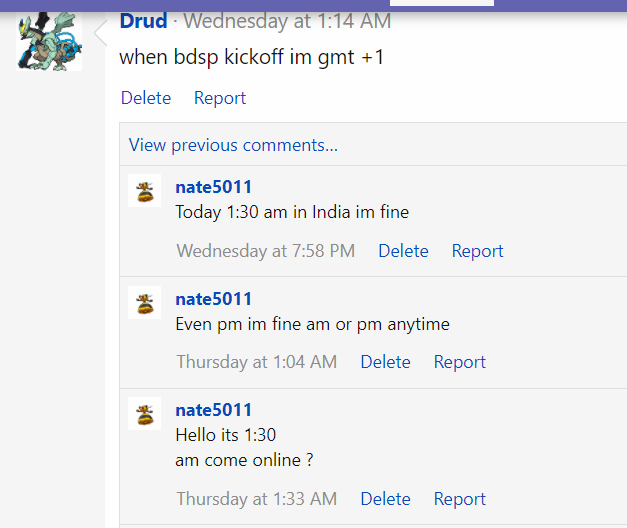The width and height of the screenshot is (627, 528).
Task: Open the Thursday at 1:04 AM timestamp
Action: [x=256, y=362]
